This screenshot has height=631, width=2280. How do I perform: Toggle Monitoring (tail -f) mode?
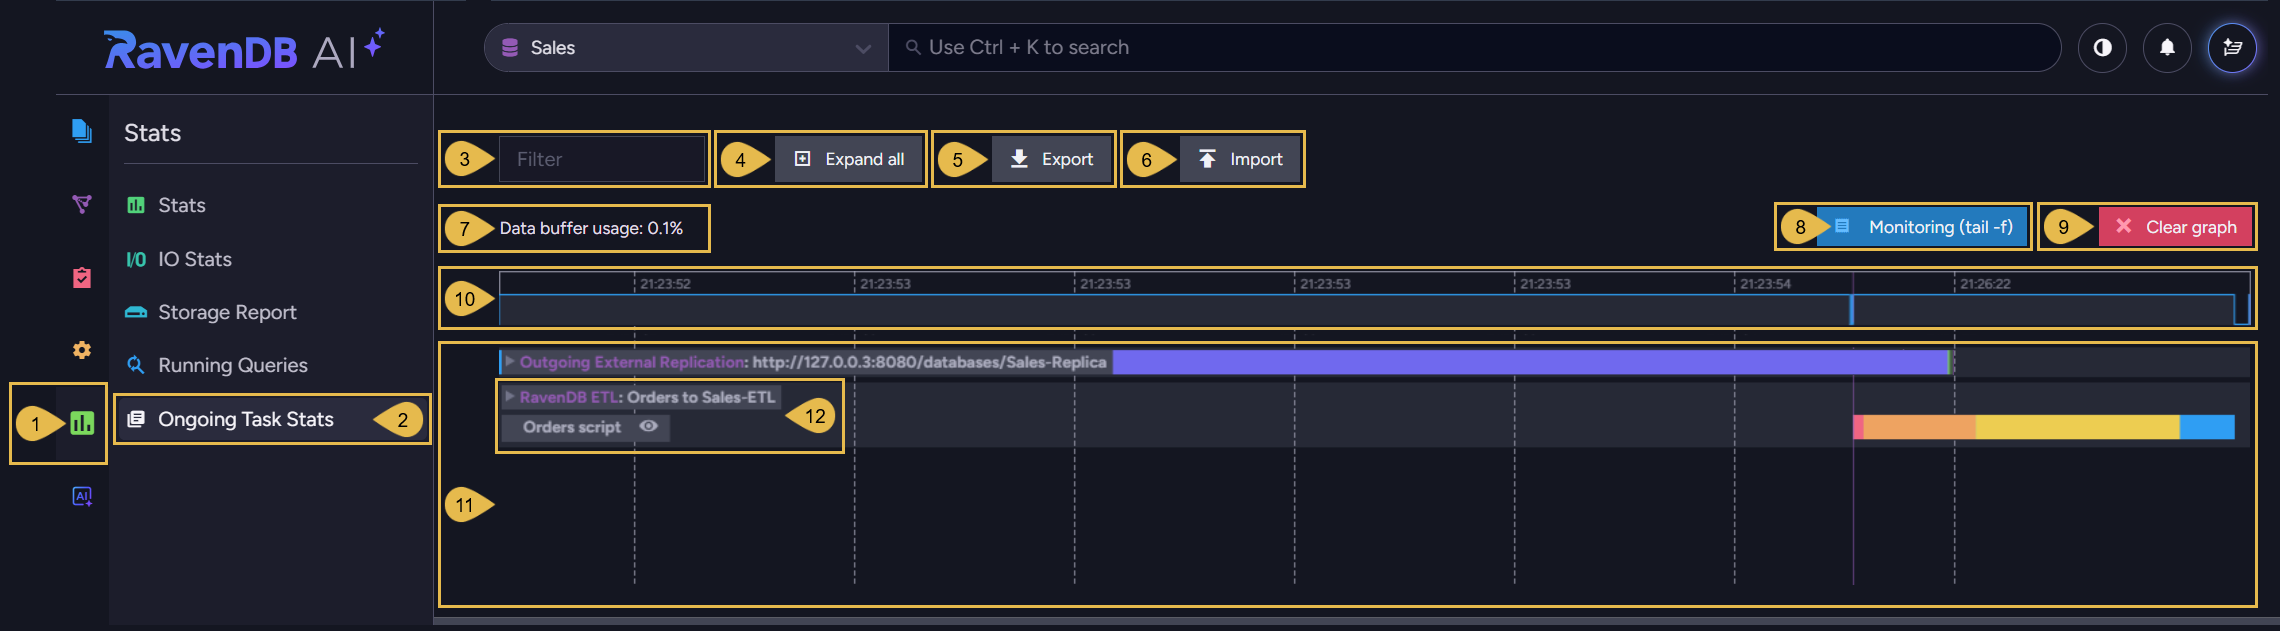[1922, 227]
